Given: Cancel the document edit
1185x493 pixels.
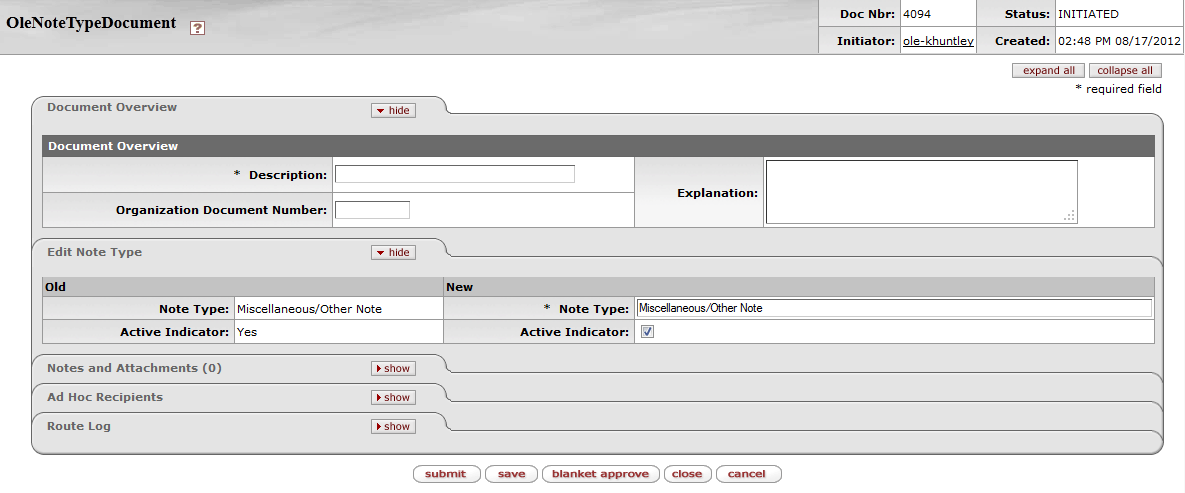Looking at the screenshot, I should (x=747, y=474).
